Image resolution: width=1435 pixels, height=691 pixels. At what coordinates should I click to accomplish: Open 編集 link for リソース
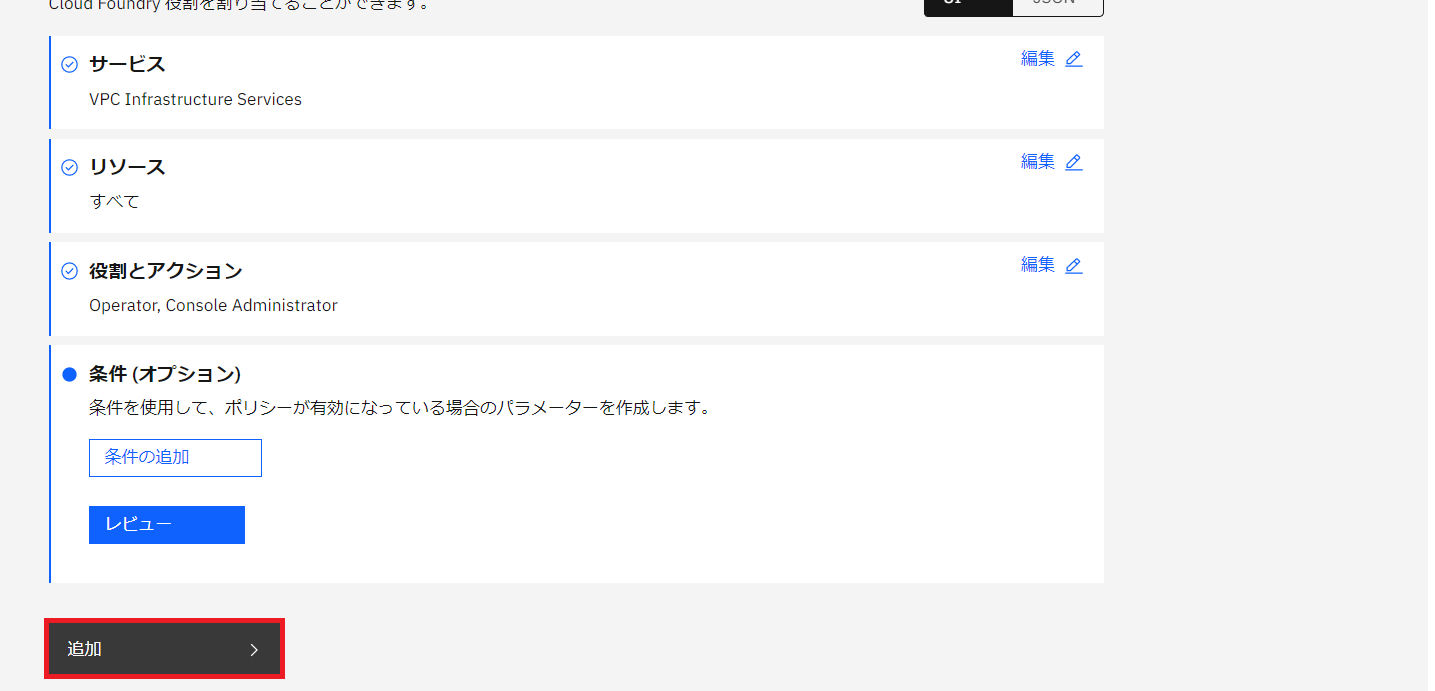coord(1037,162)
